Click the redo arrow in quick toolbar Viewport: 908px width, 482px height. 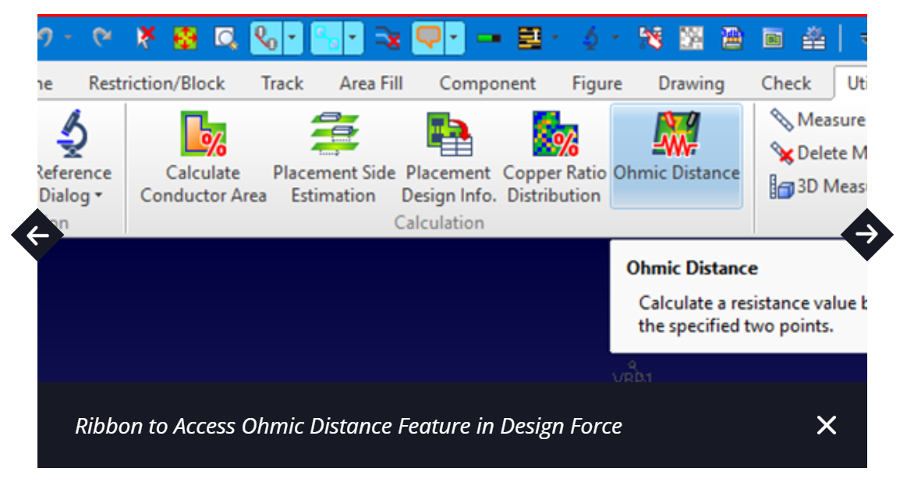(x=101, y=39)
